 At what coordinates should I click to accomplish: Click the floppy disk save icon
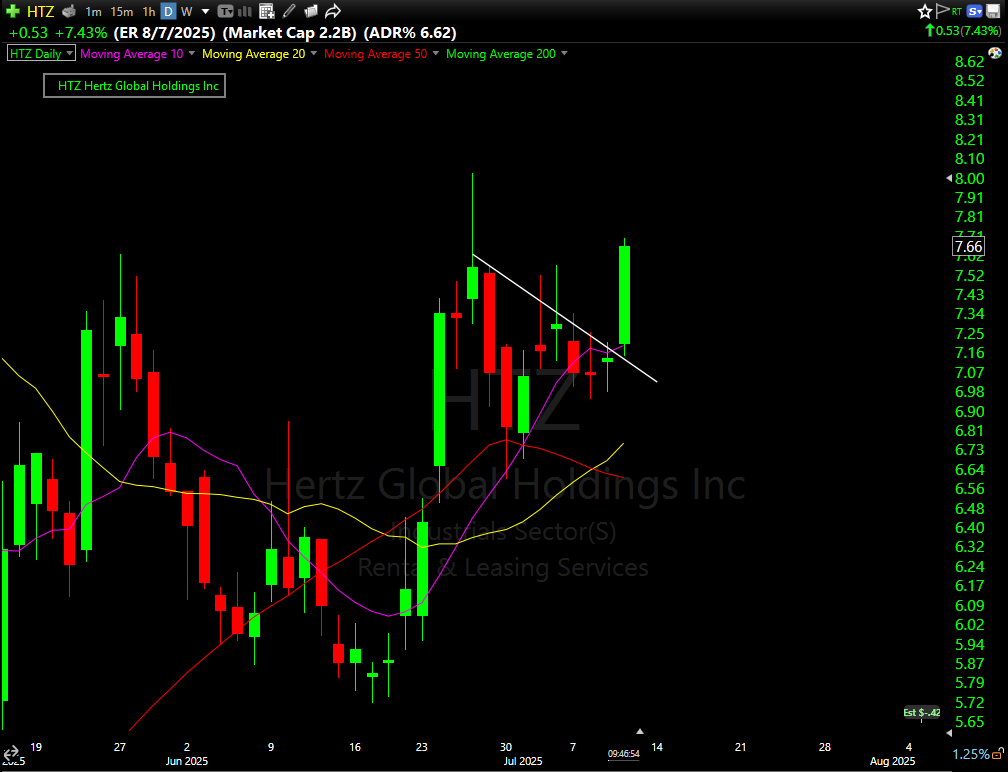coord(993,11)
